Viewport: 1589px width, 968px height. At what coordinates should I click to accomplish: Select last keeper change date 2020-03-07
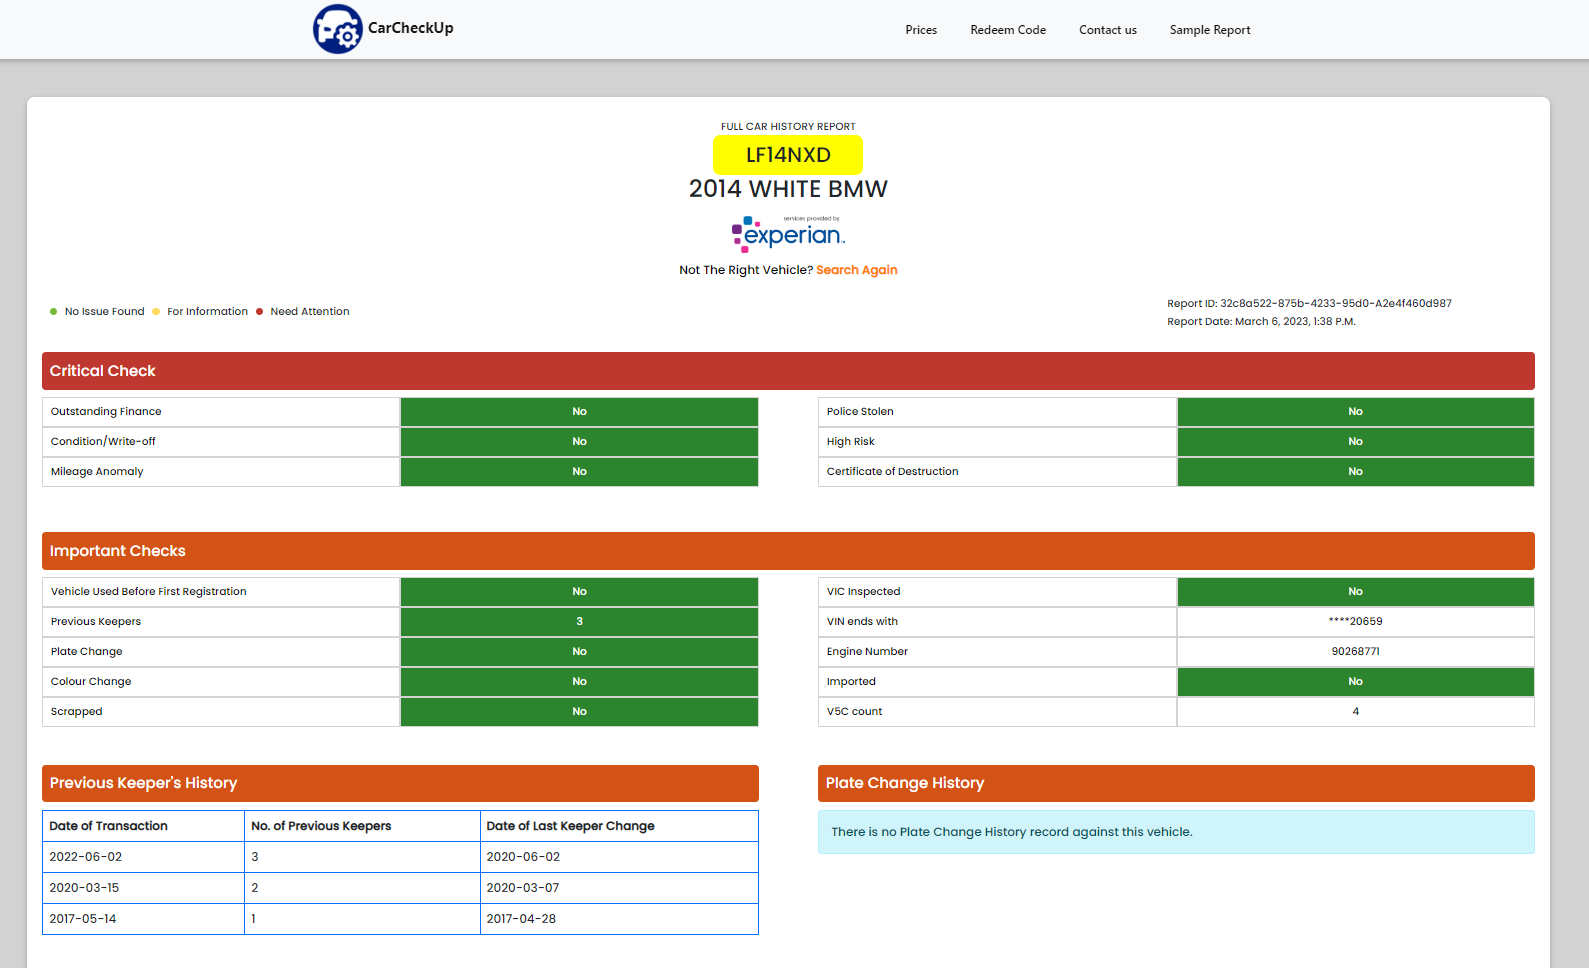click(x=523, y=888)
